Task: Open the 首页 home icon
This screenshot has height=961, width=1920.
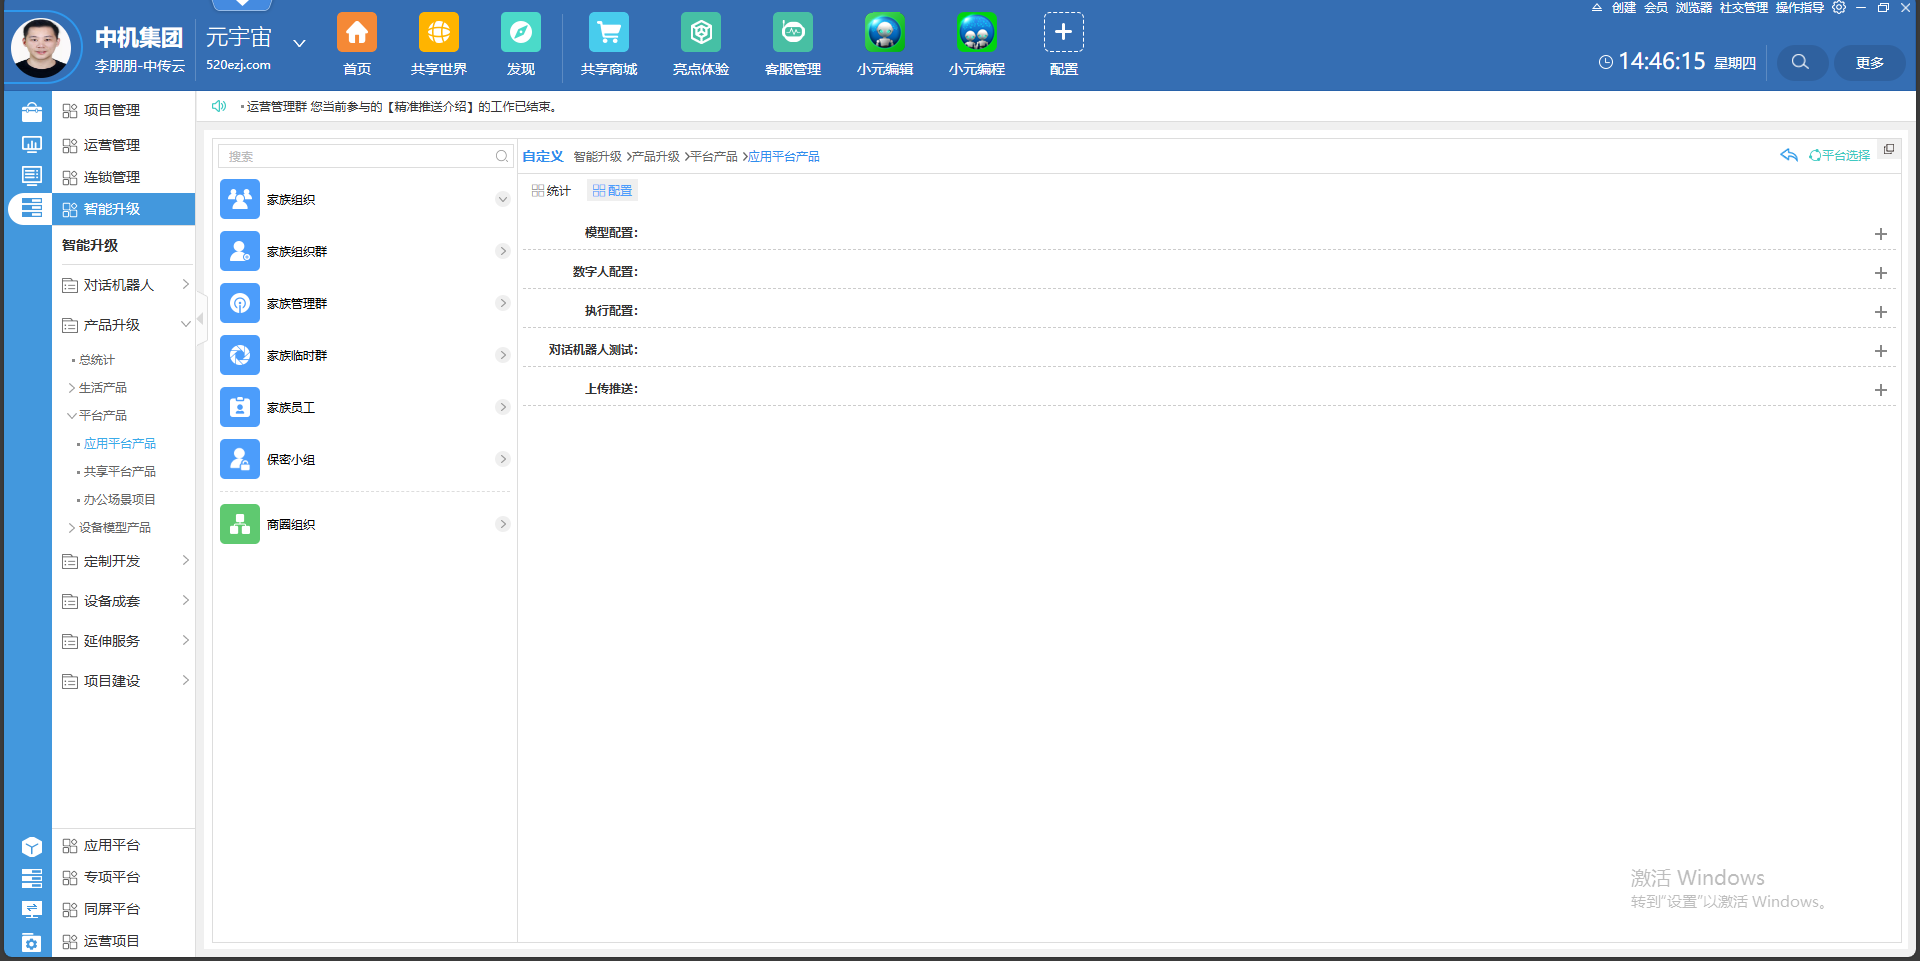Action: pos(357,33)
